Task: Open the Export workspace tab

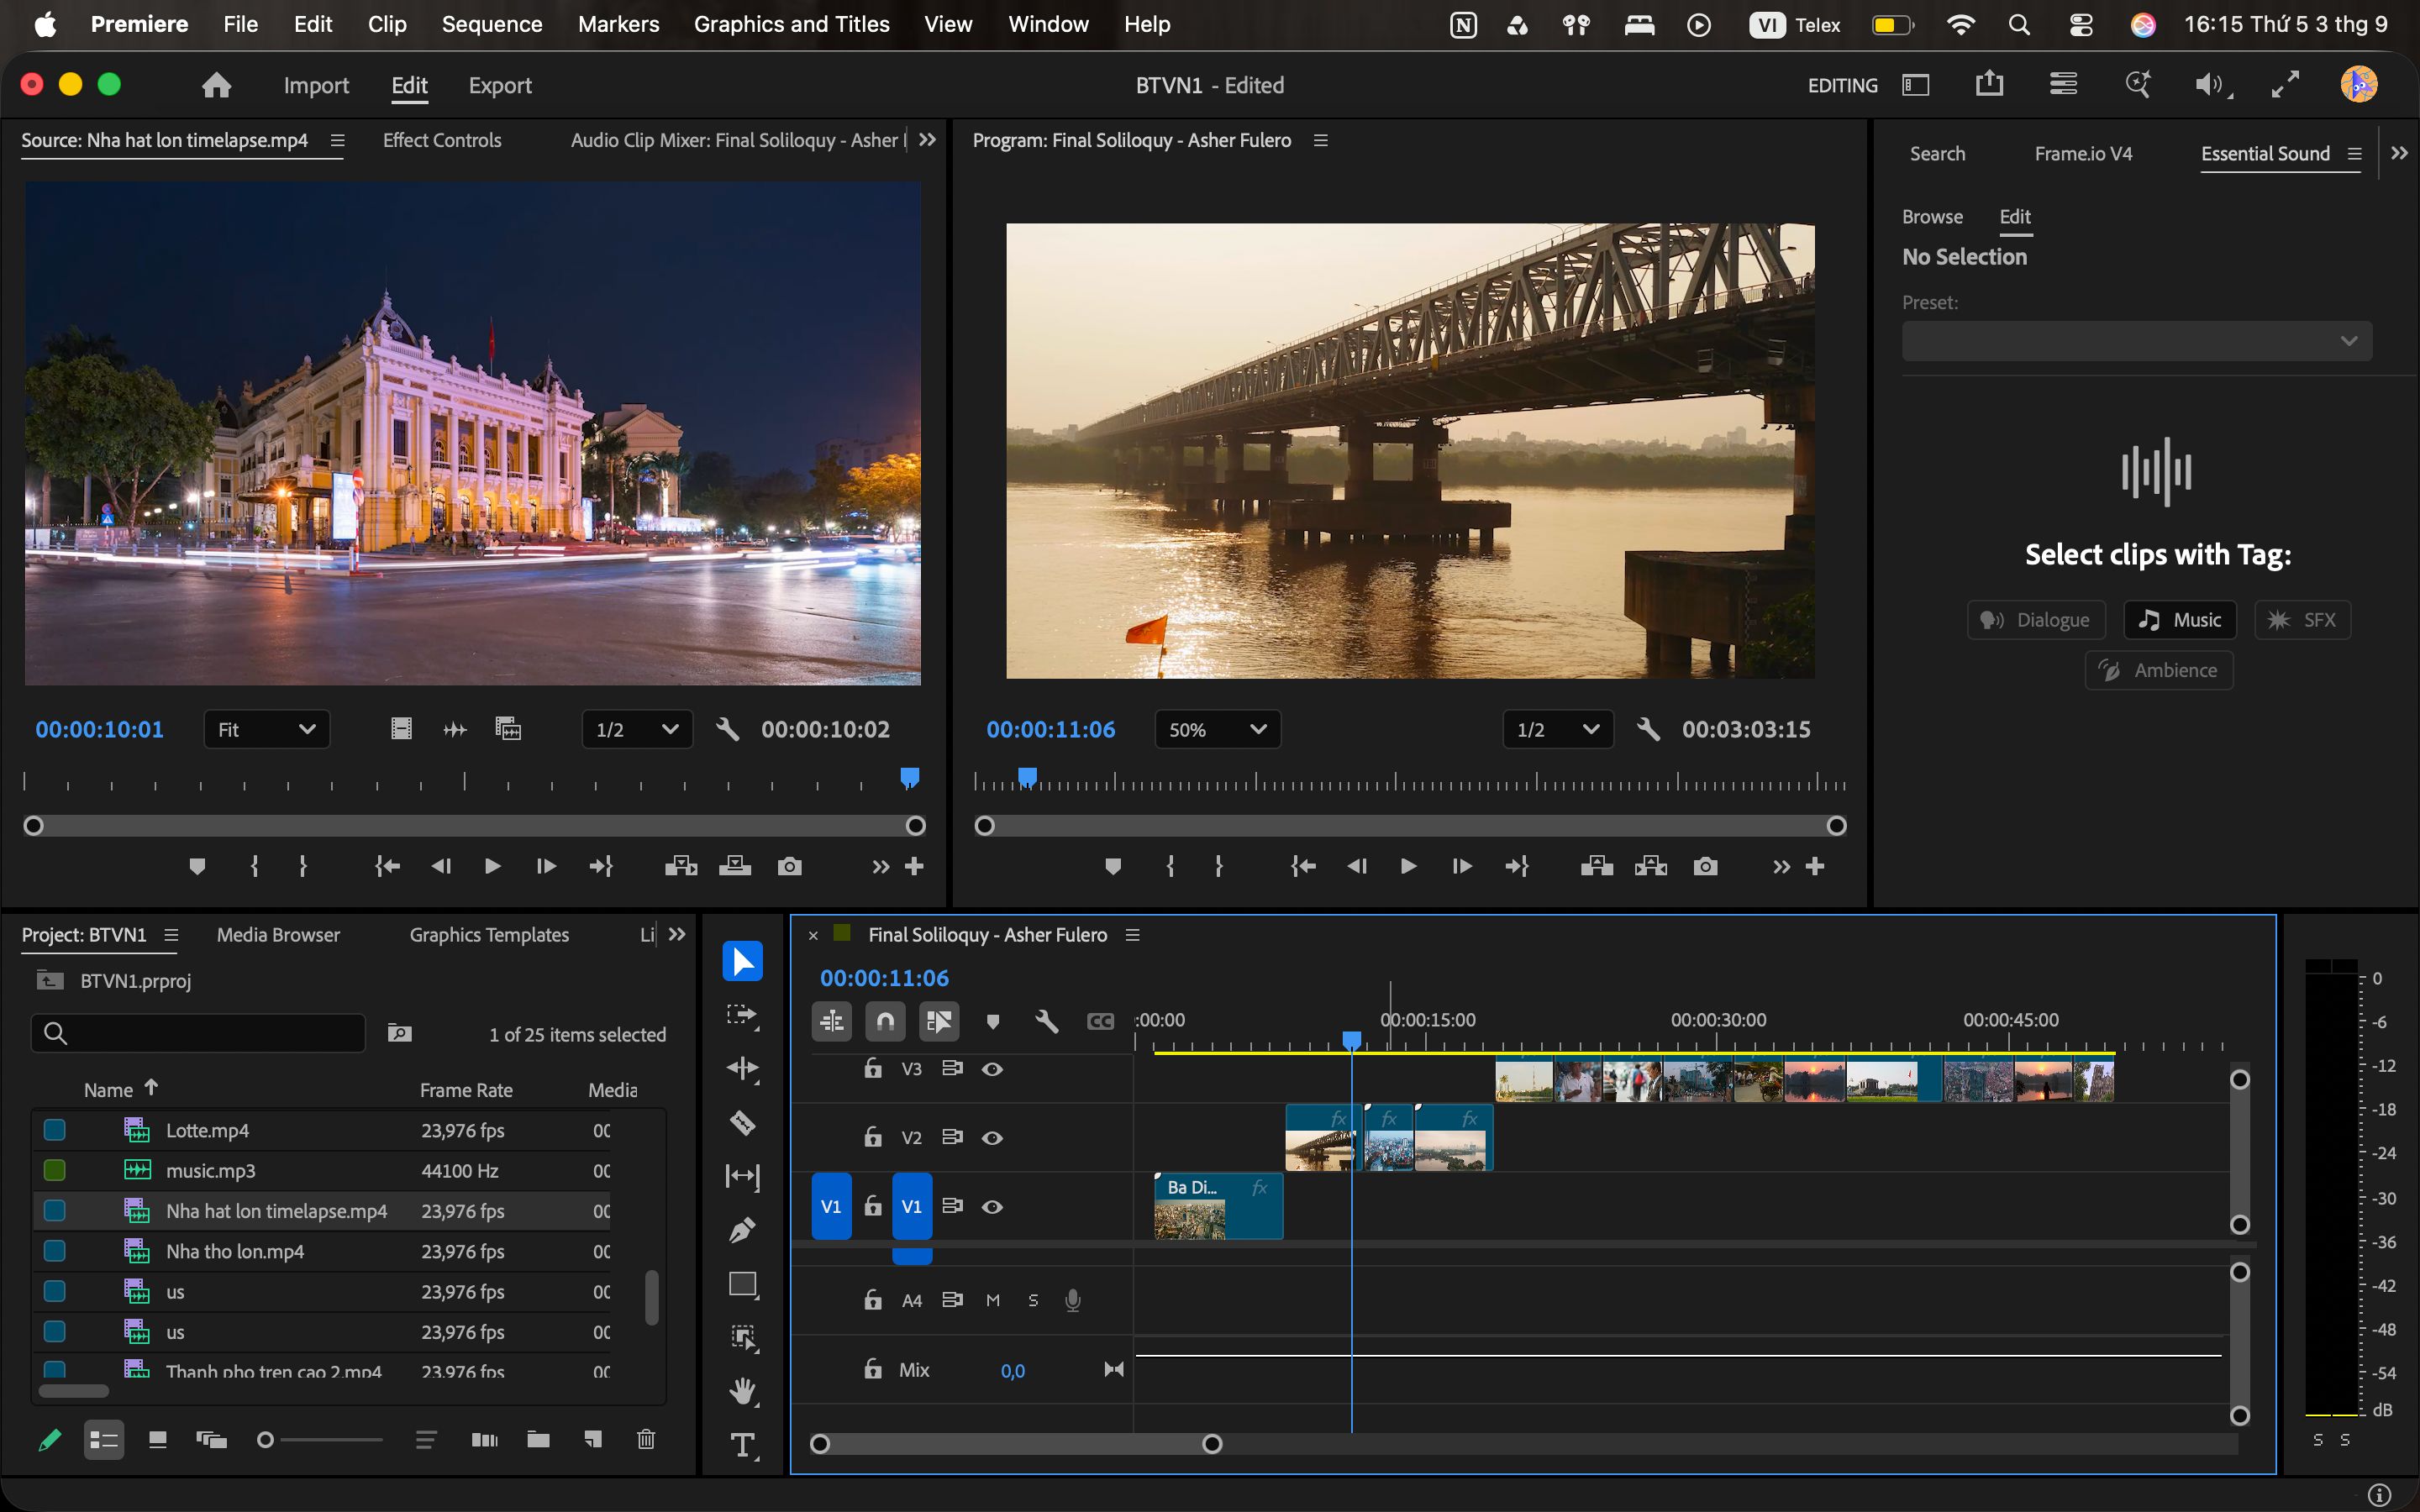Action: 500,85
